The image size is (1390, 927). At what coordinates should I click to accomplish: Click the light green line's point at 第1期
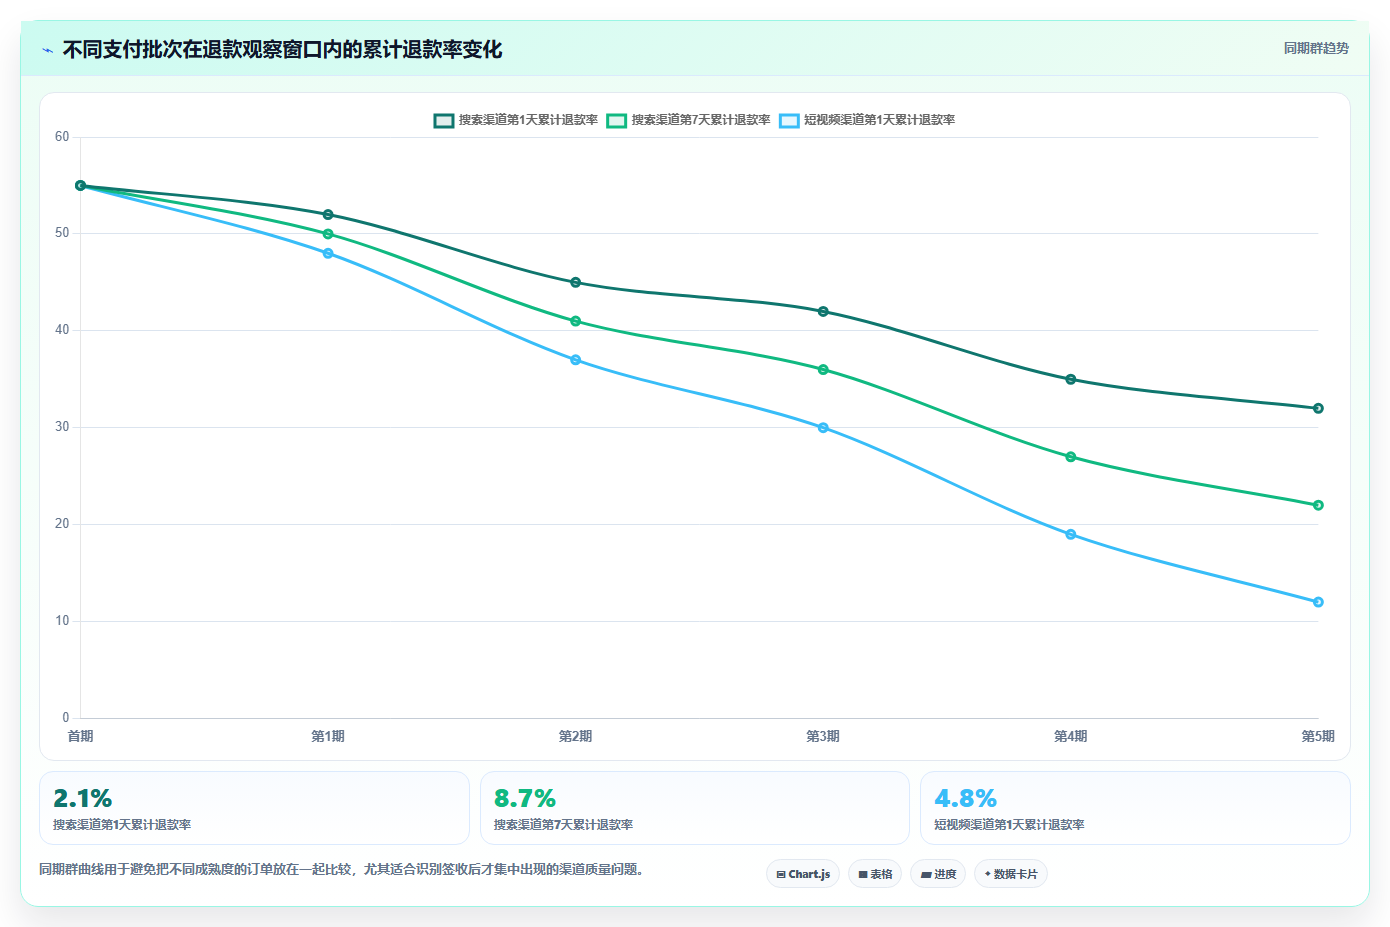(x=328, y=234)
